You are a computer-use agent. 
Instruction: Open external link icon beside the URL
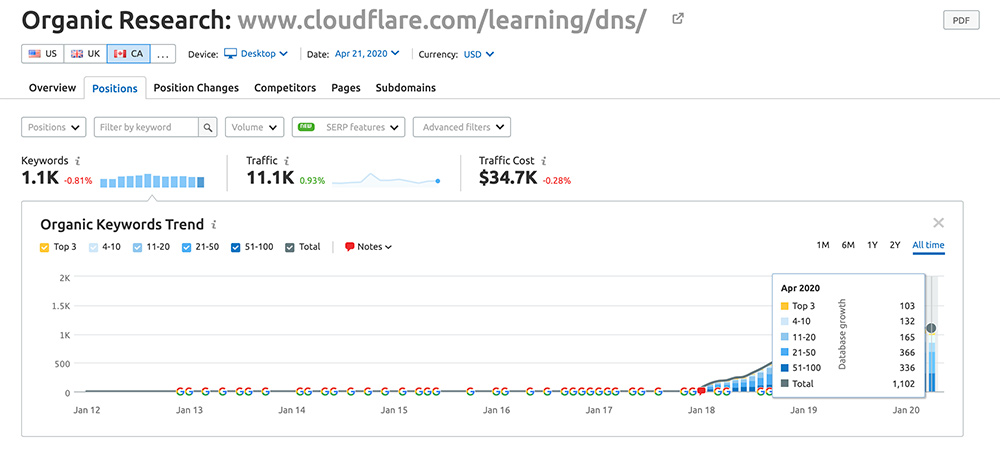tap(678, 19)
